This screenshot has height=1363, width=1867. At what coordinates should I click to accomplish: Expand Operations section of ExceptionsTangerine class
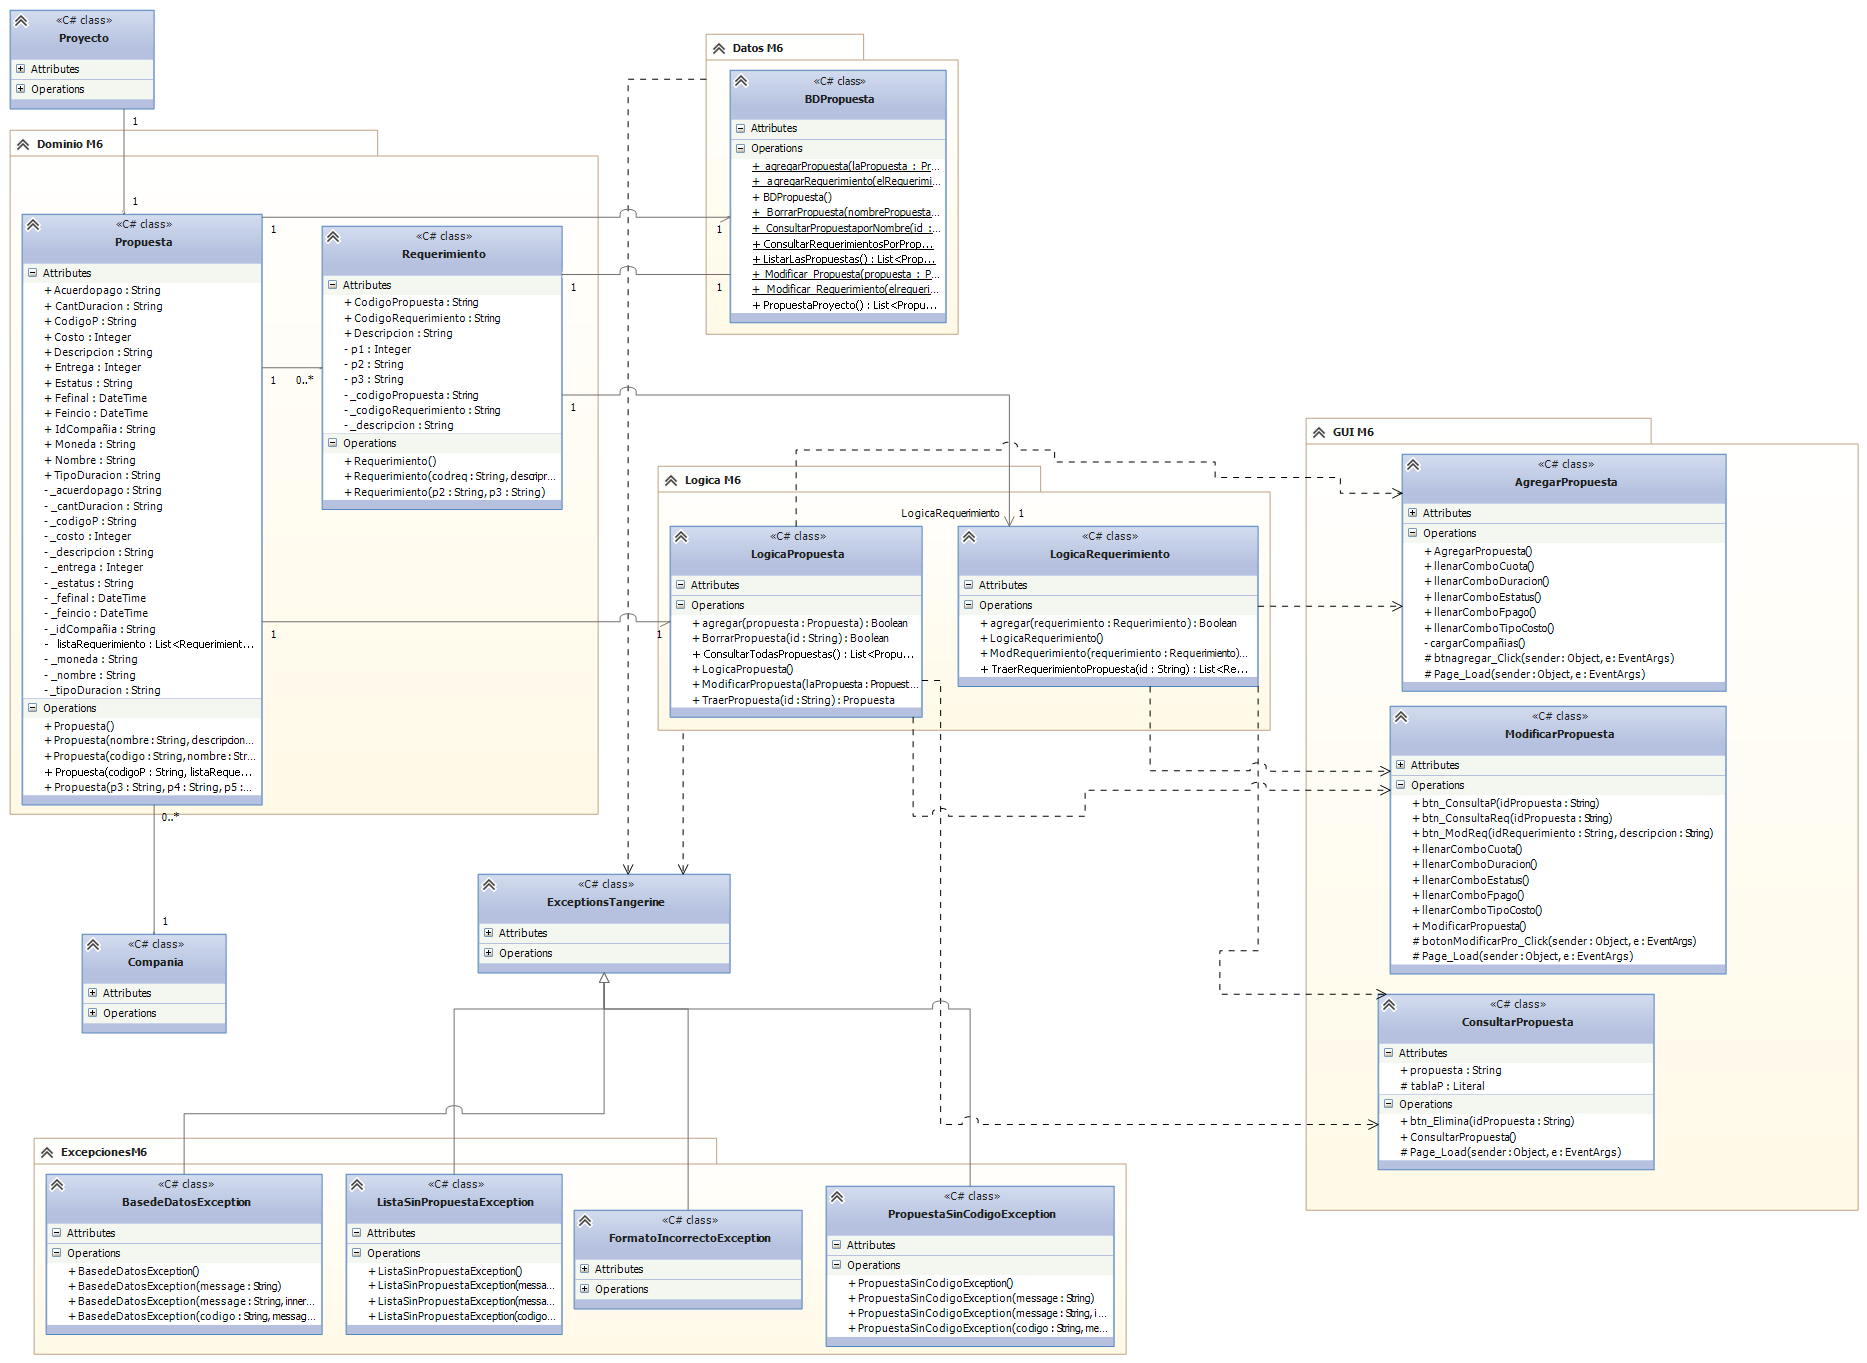click(x=488, y=953)
